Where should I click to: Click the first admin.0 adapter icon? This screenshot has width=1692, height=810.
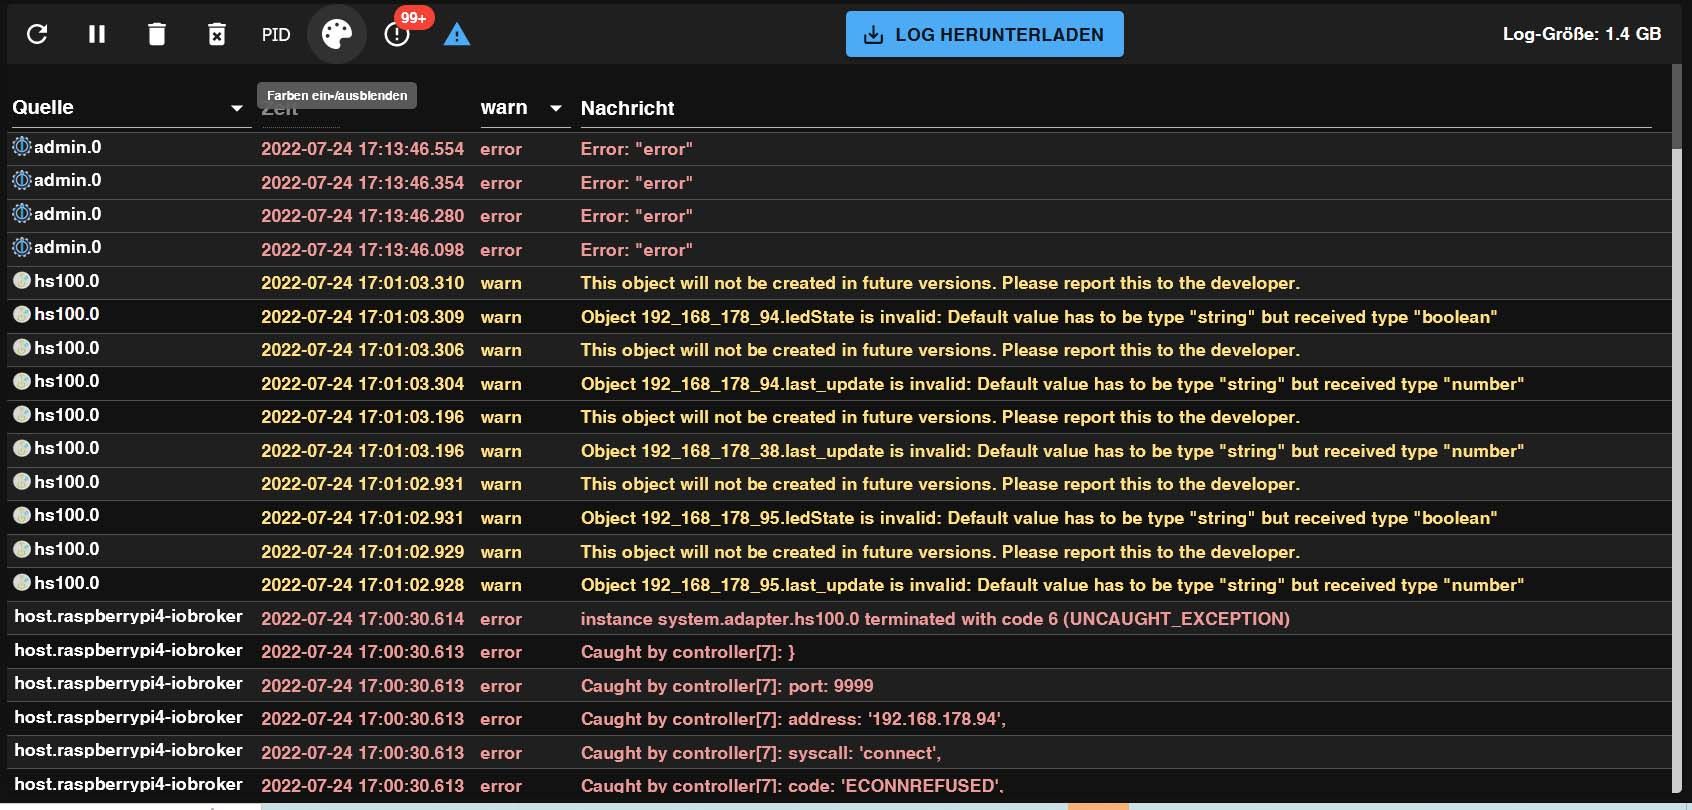[x=22, y=147]
